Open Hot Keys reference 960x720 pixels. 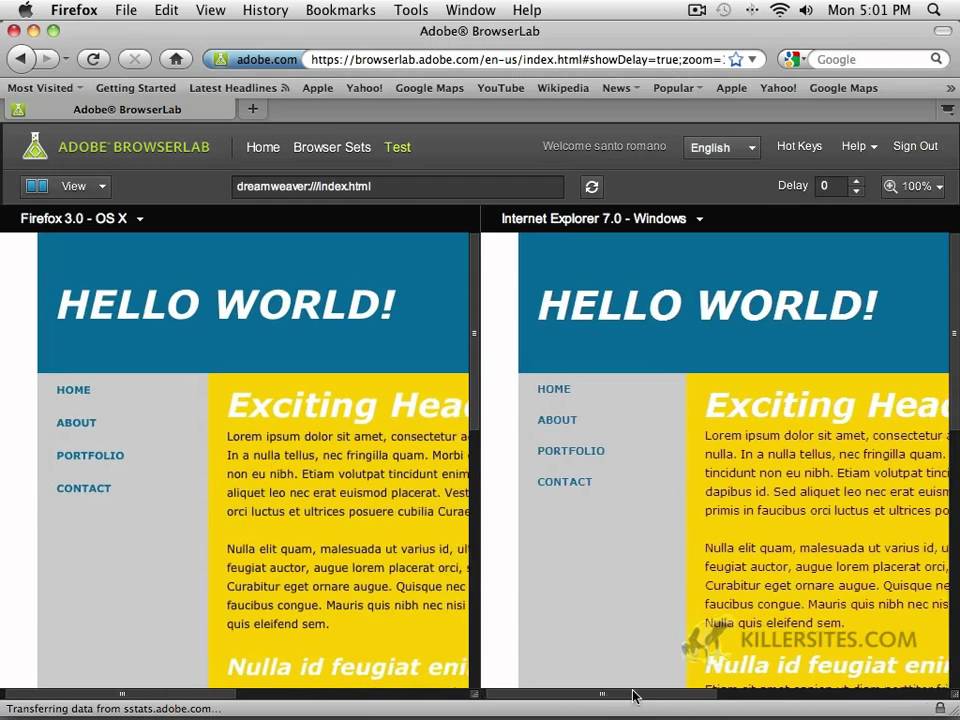pos(799,146)
